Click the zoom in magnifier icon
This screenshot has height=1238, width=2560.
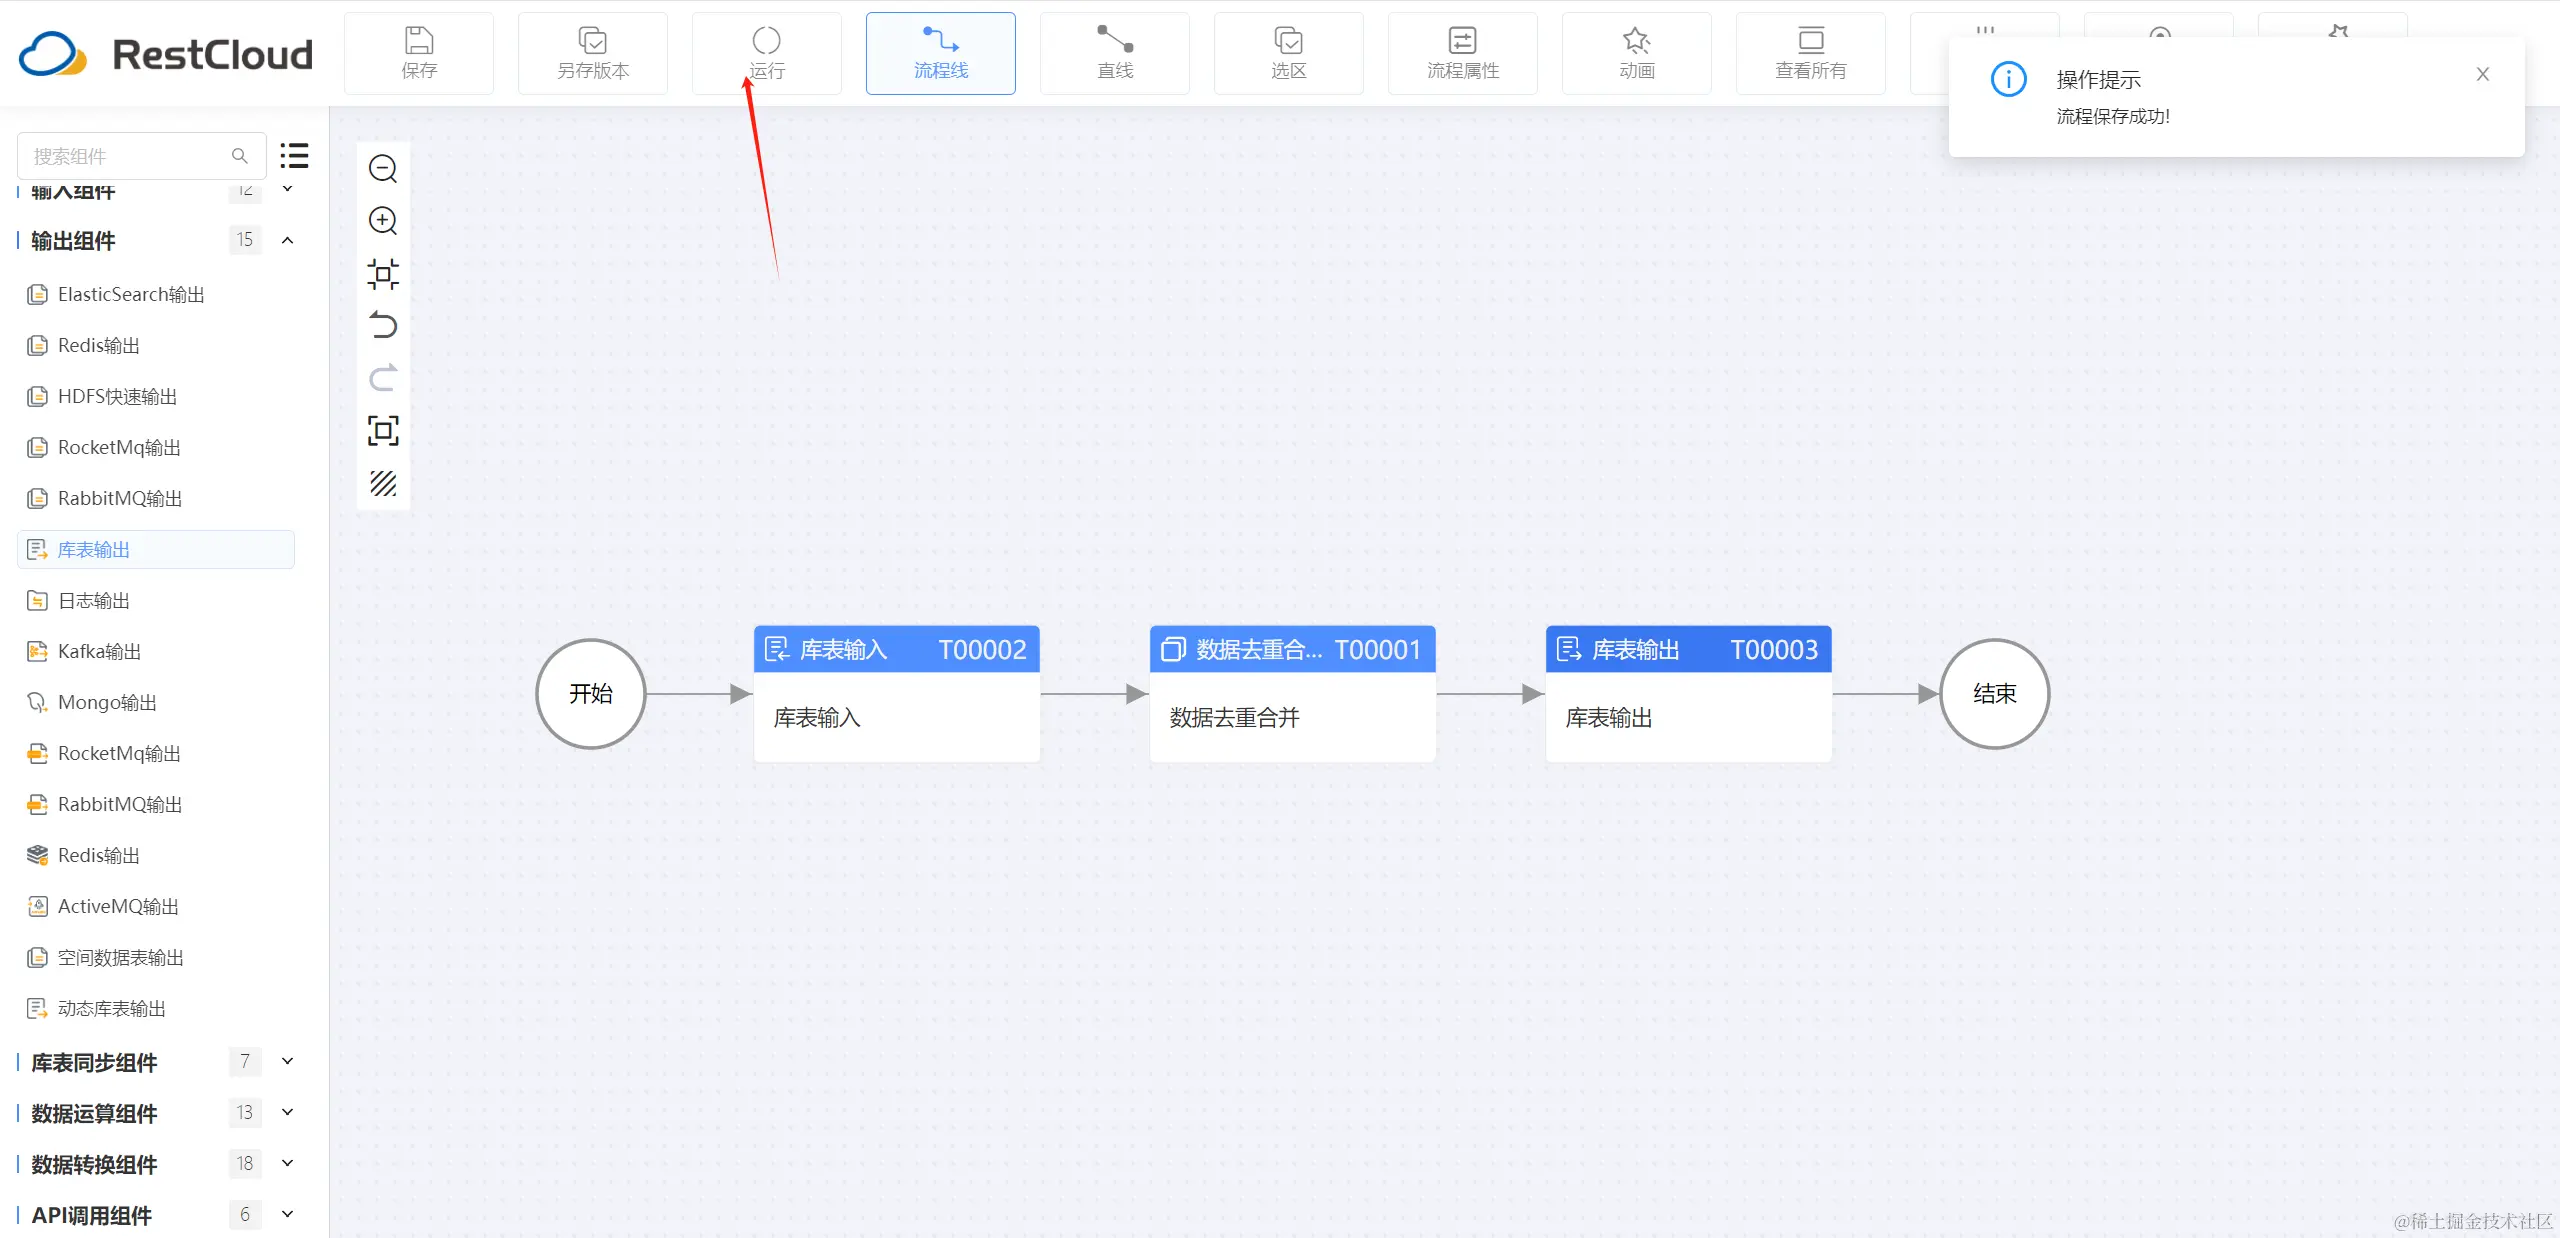click(x=383, y=220)
